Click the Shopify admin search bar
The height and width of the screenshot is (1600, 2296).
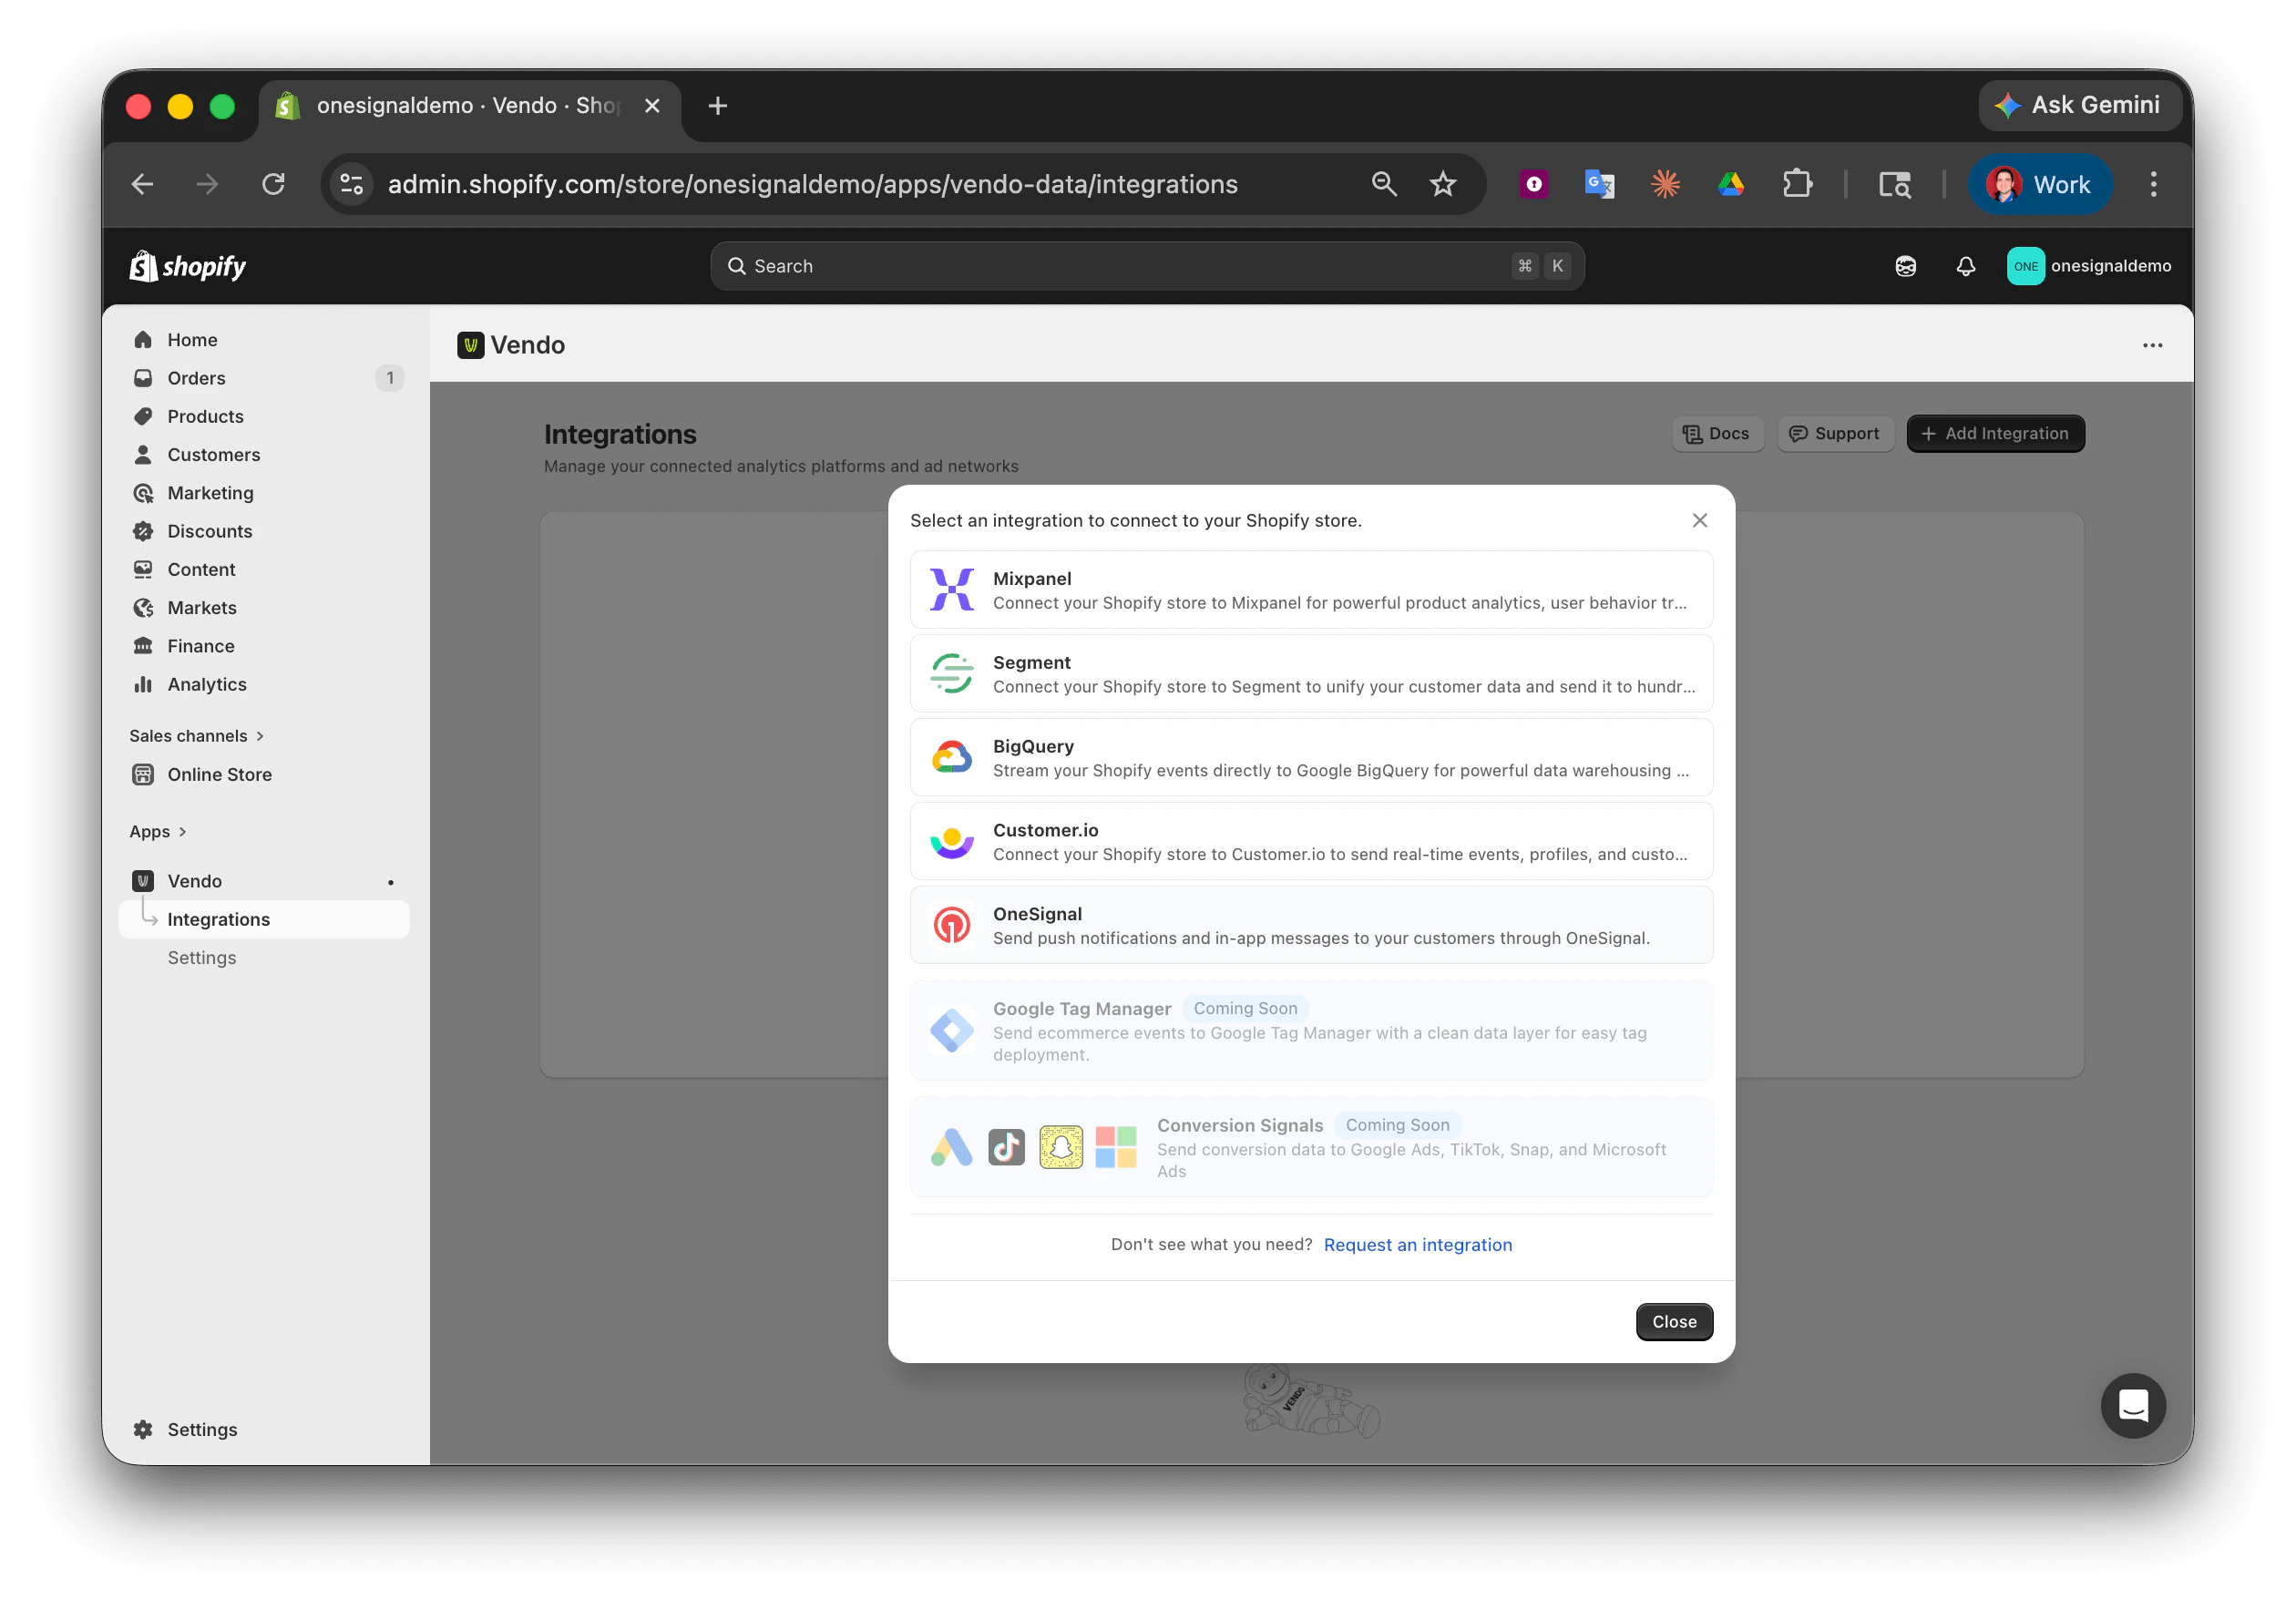tap(1145, 266)
